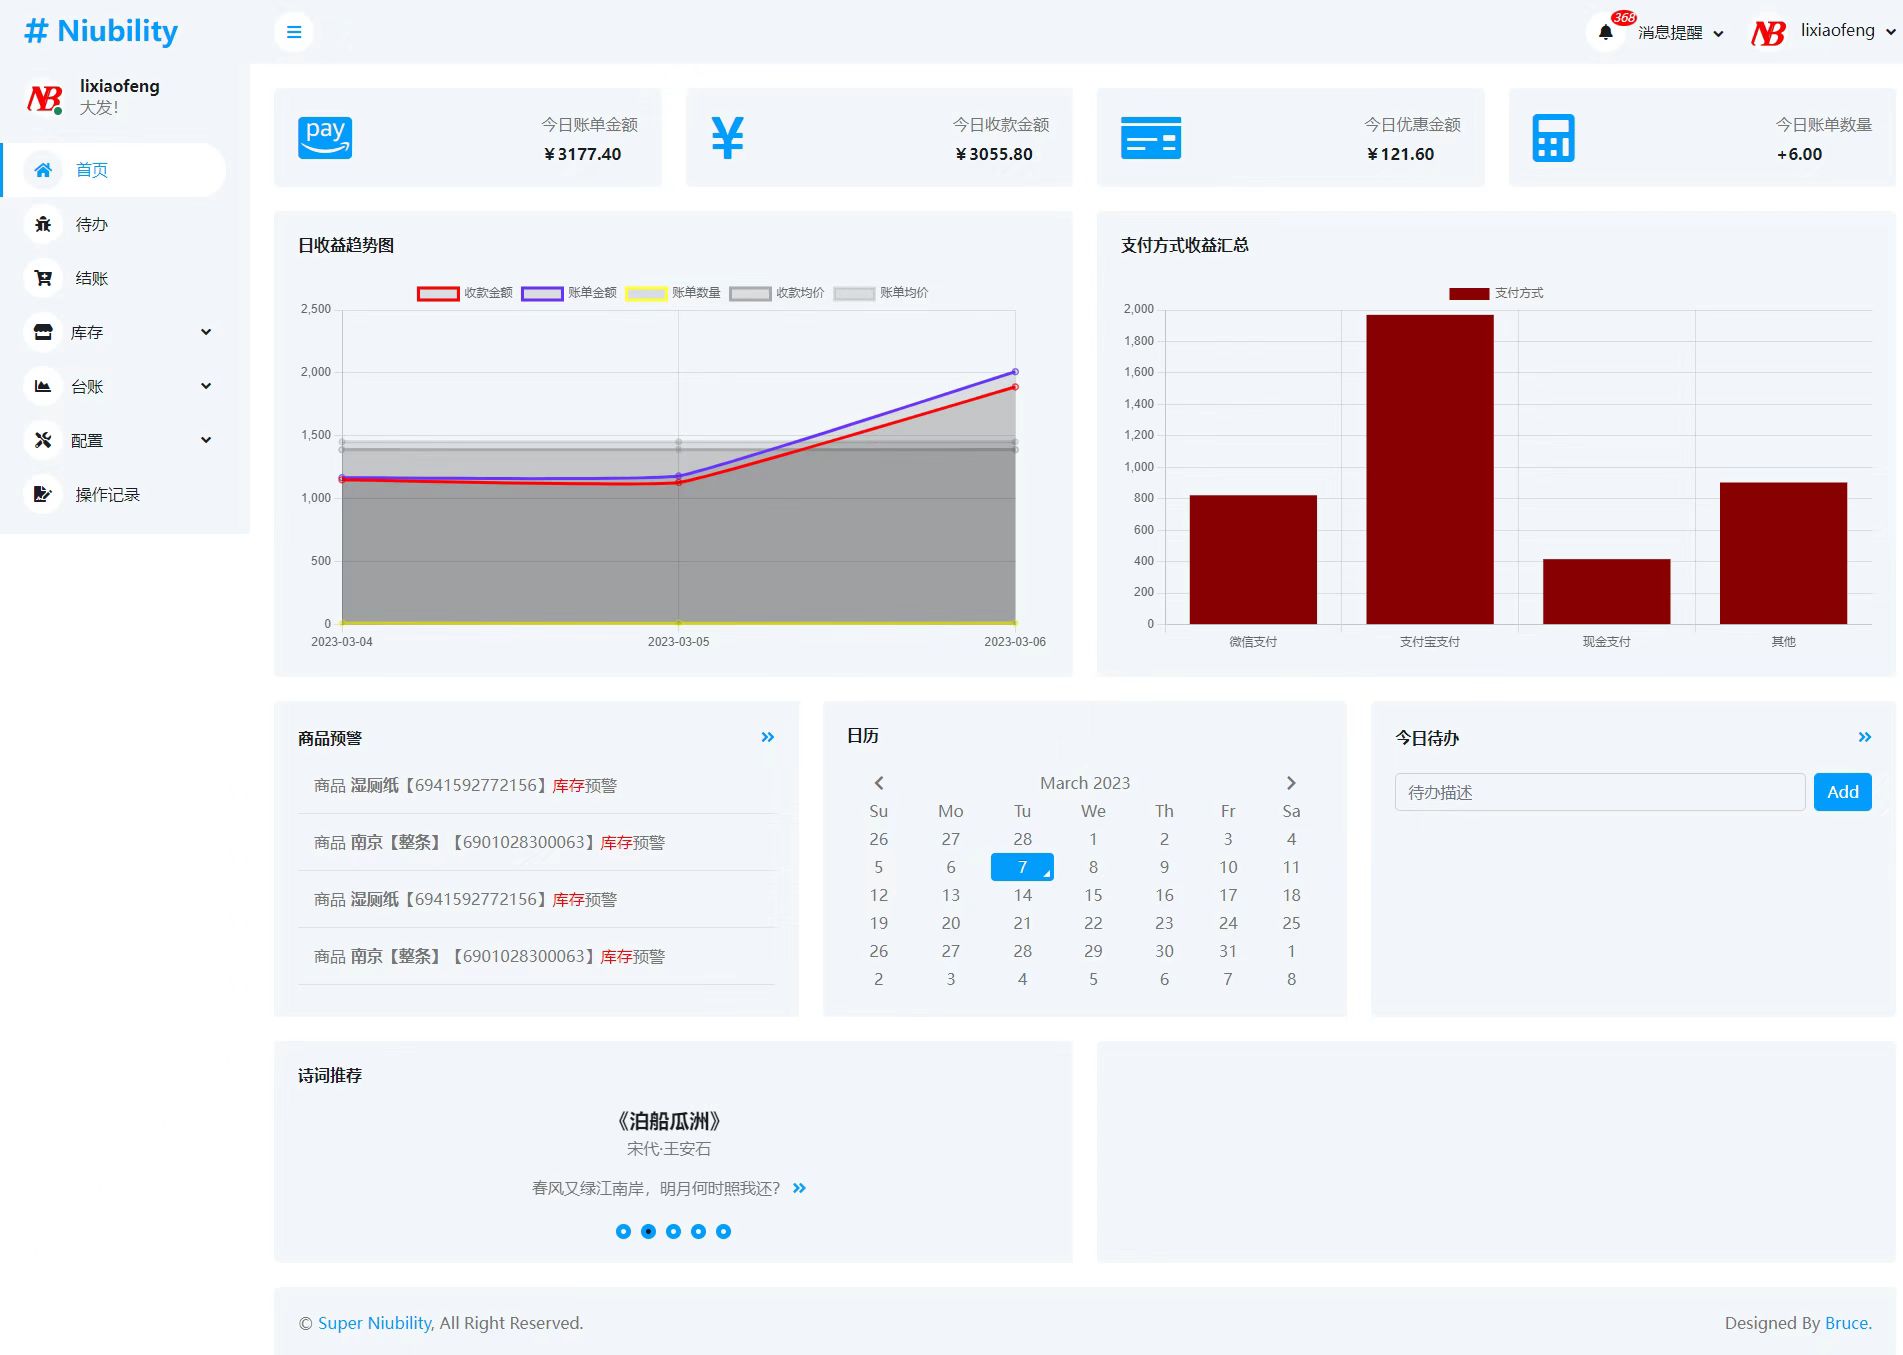Select the third poem carousel dot
The image size is (1903, 1355).
(x=673, y=1231)
